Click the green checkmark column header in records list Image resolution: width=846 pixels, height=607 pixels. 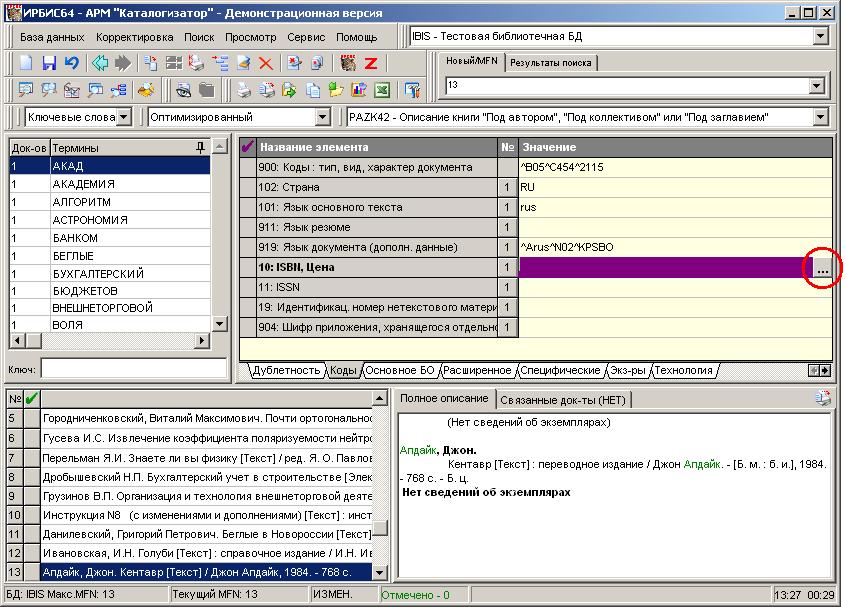[x=32, y=398]
